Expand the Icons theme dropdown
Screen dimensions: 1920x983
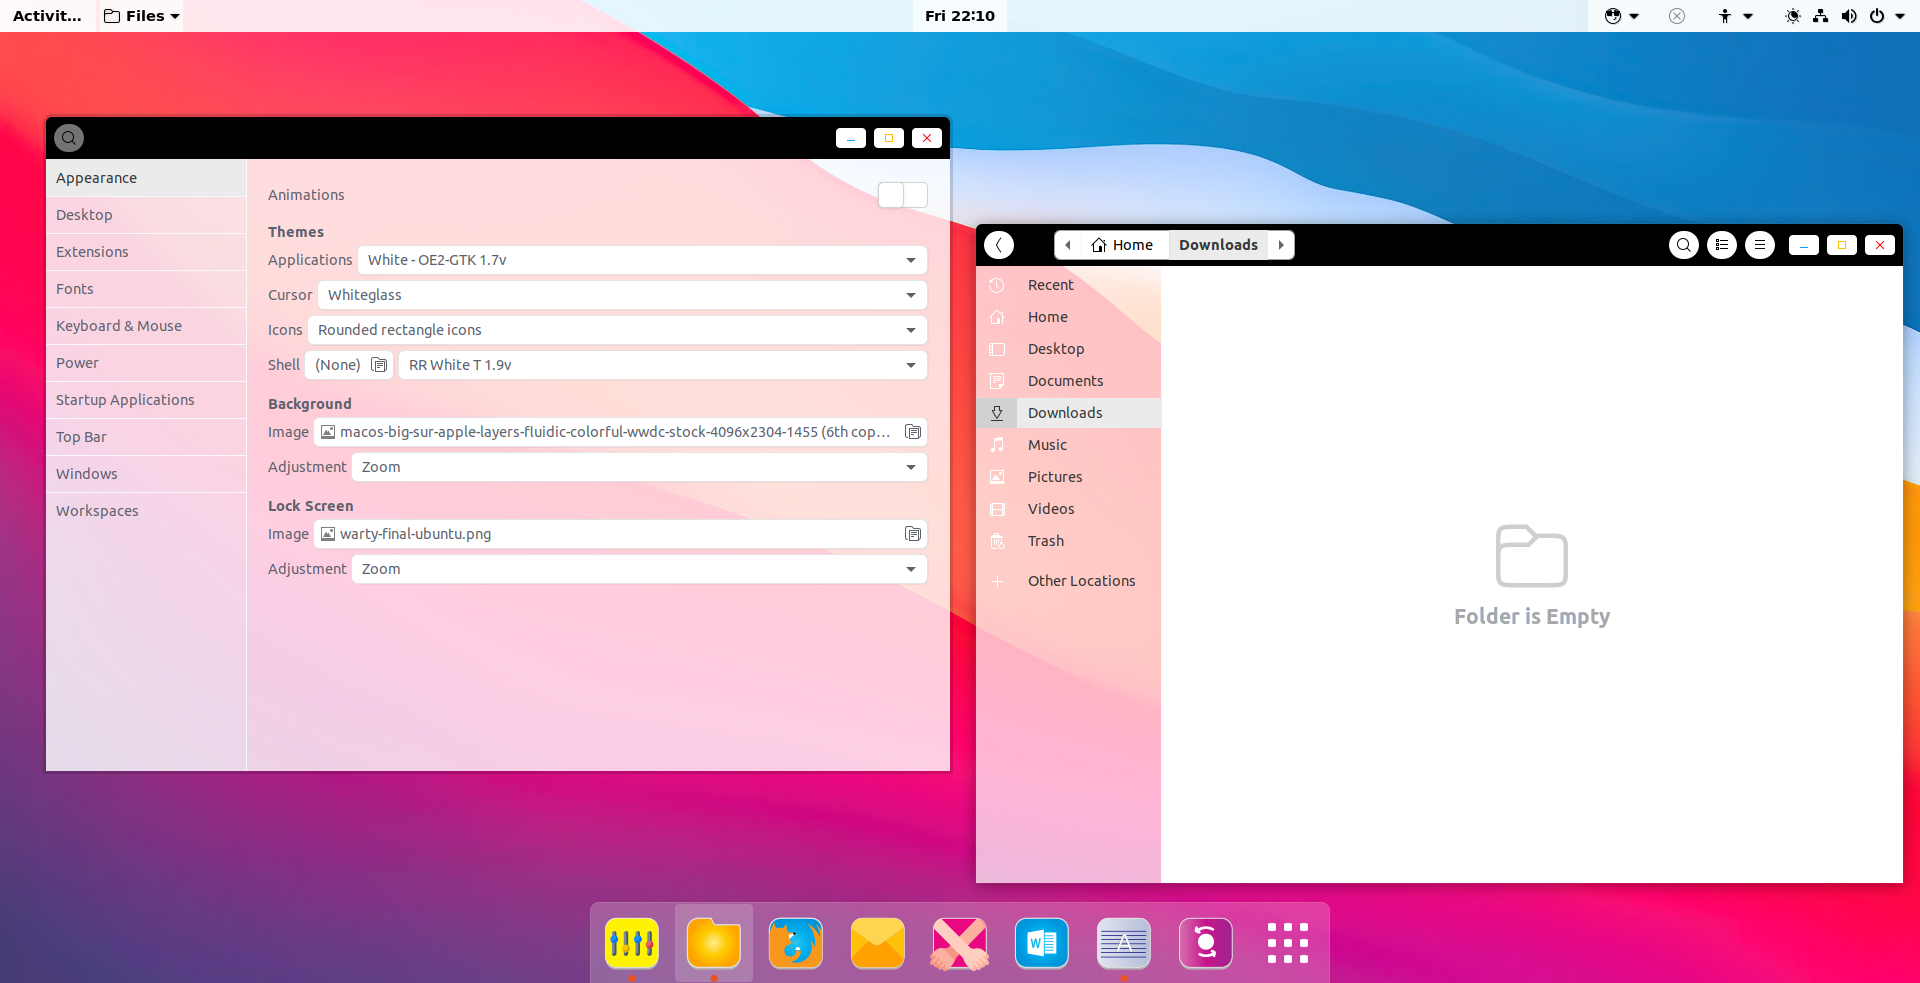(617, 330)
